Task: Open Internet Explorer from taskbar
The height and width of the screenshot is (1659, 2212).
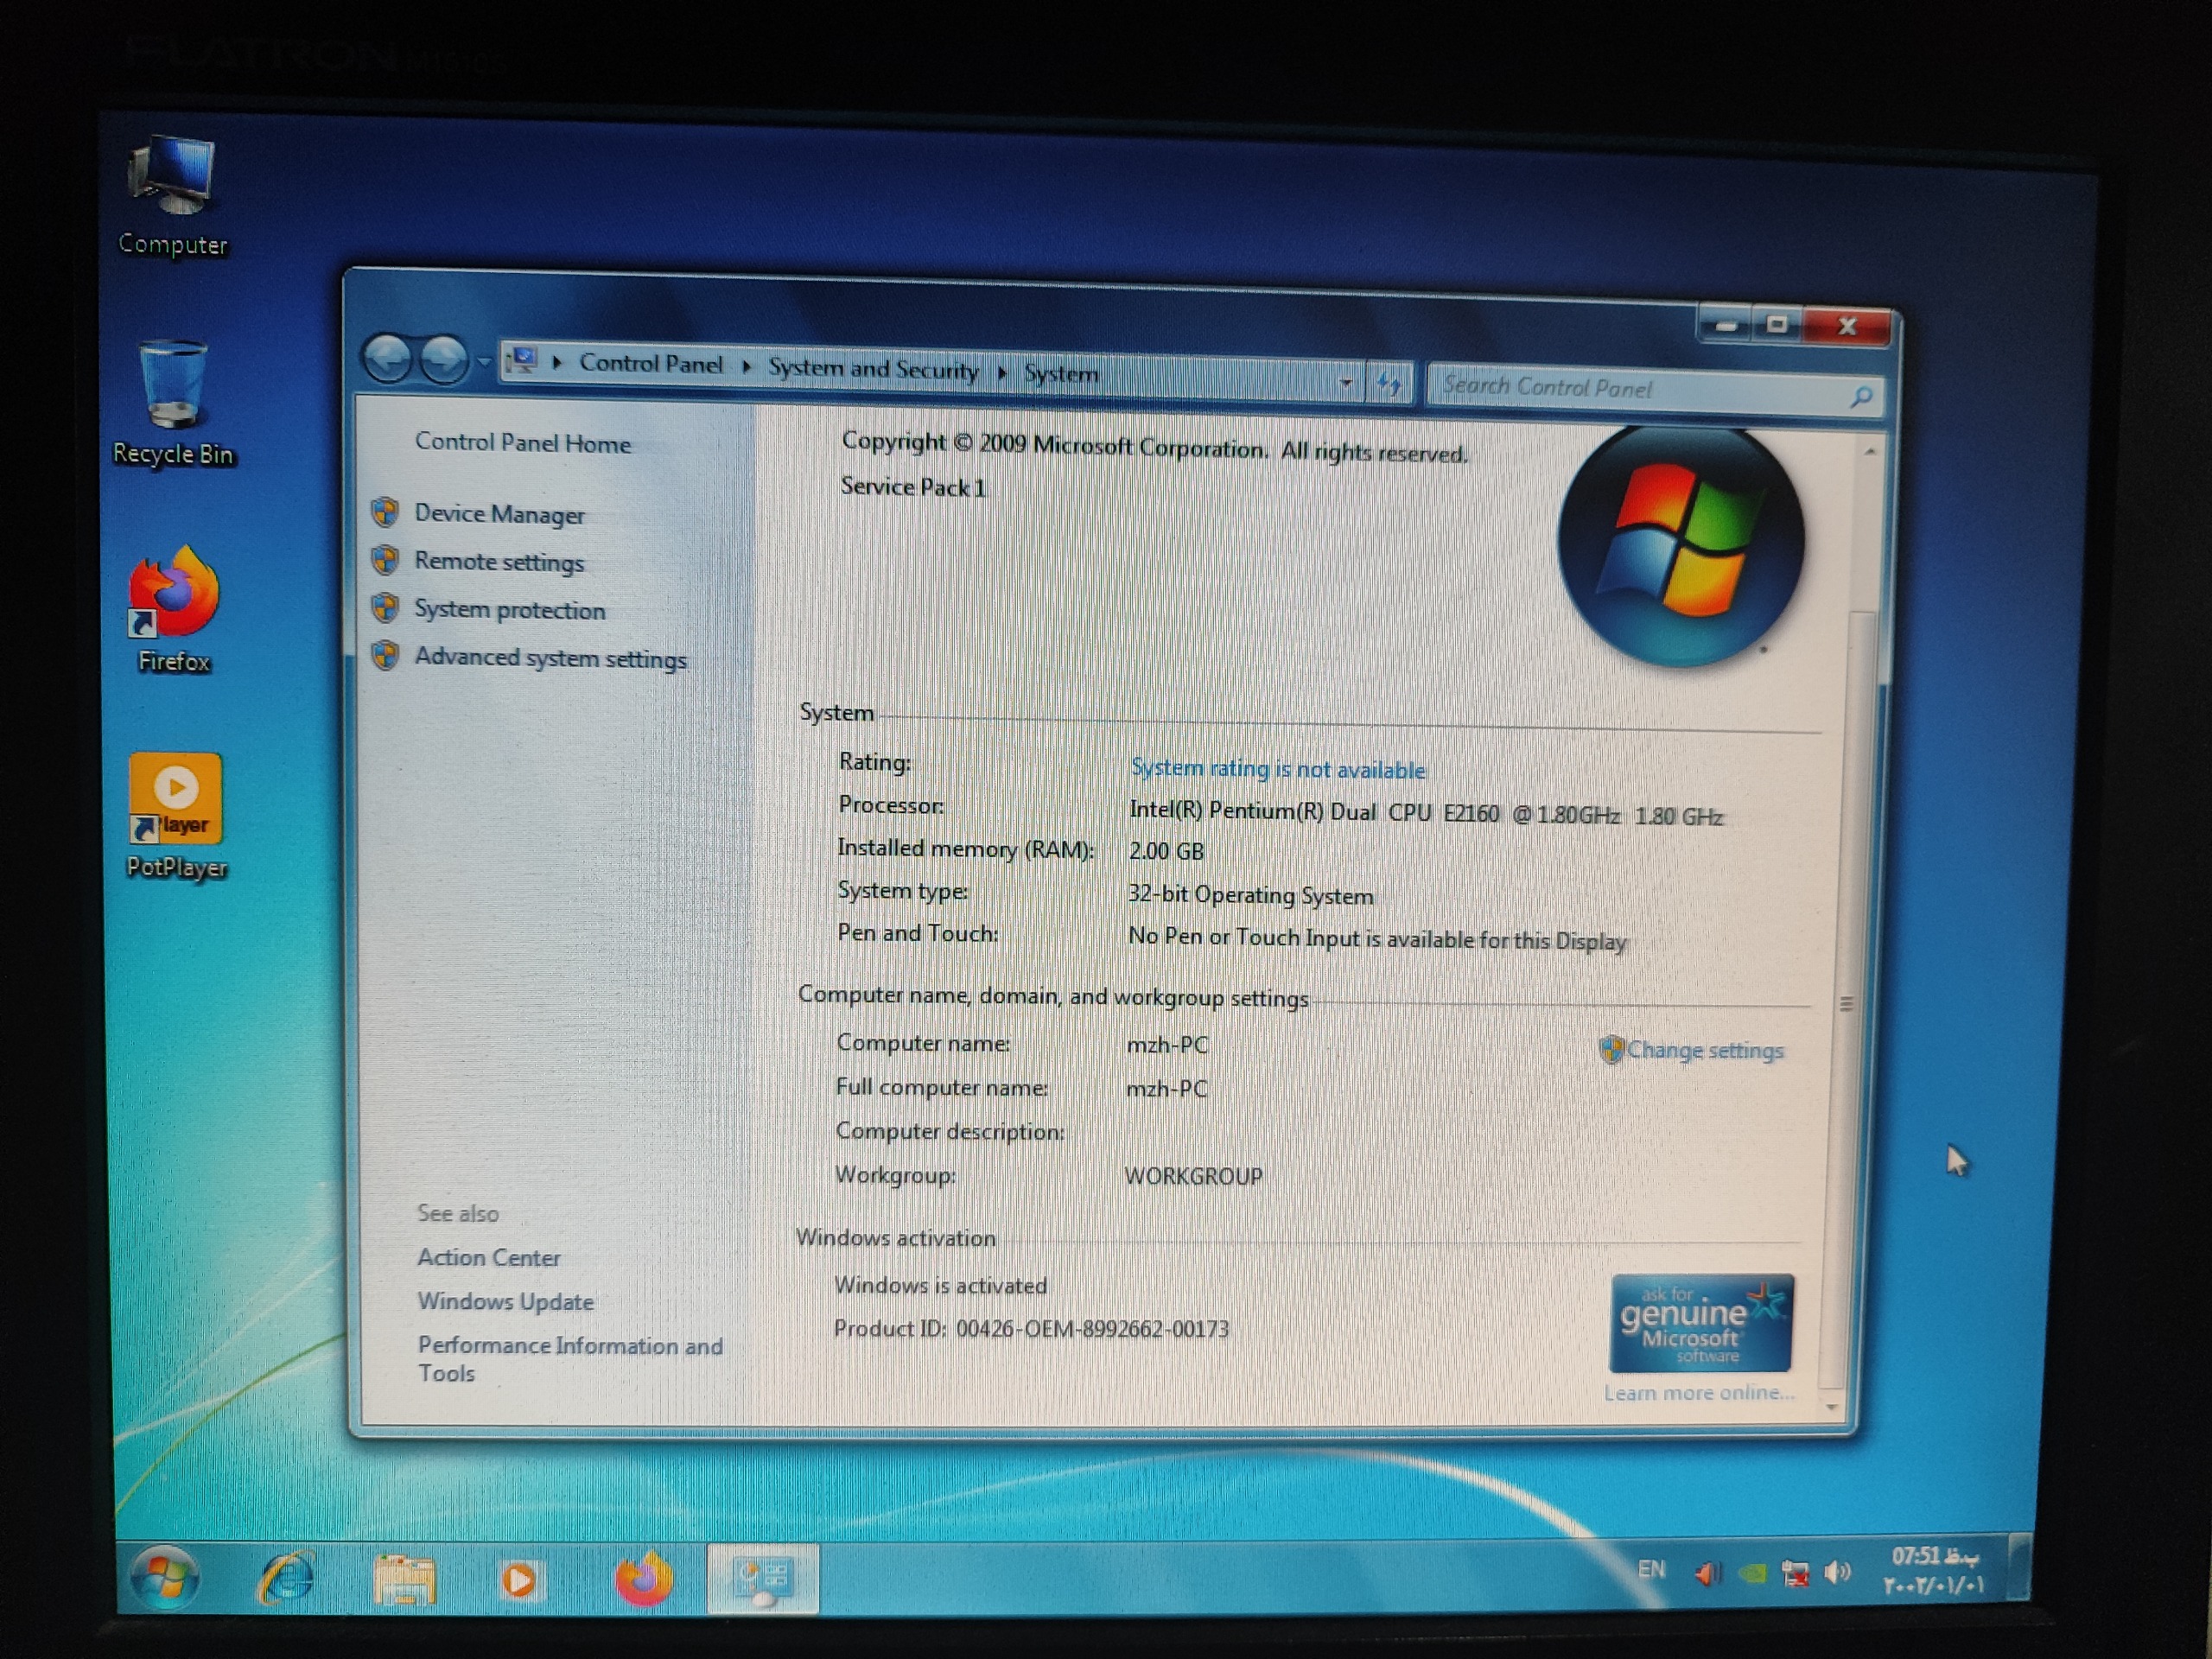Action: [287, 1580]
